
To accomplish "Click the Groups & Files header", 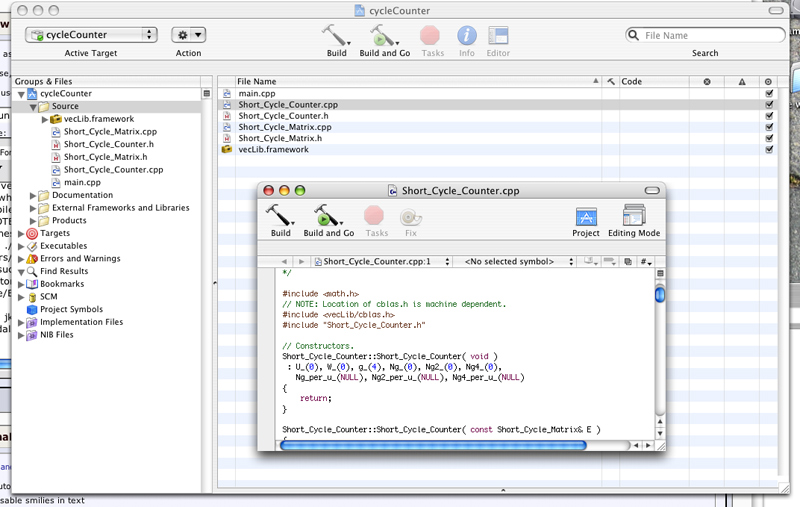I will tap(106, 82).
